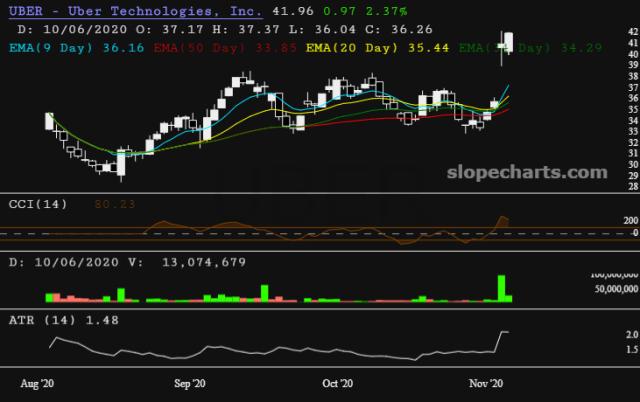Click the gap-up white candle near price 41
Image resolution: width=640 pixels, height=402 pixels.
(508, 42)
